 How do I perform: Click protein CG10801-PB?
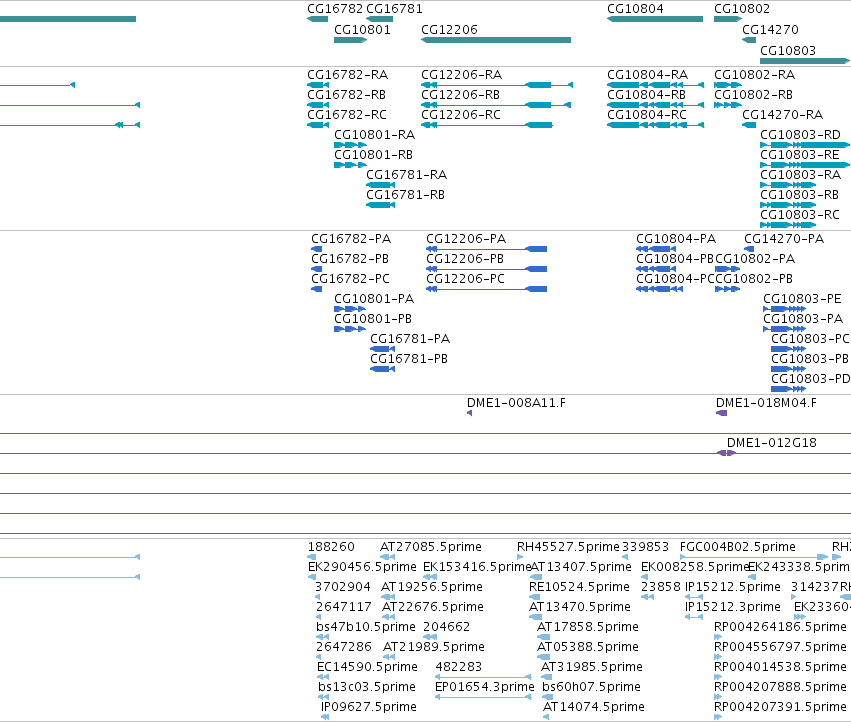373,319
